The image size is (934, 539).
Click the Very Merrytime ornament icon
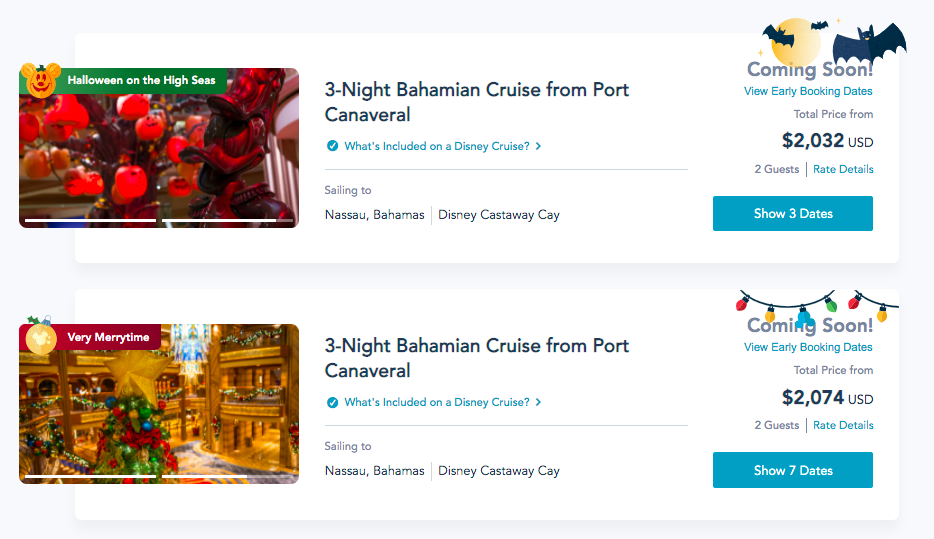(40, 337)
